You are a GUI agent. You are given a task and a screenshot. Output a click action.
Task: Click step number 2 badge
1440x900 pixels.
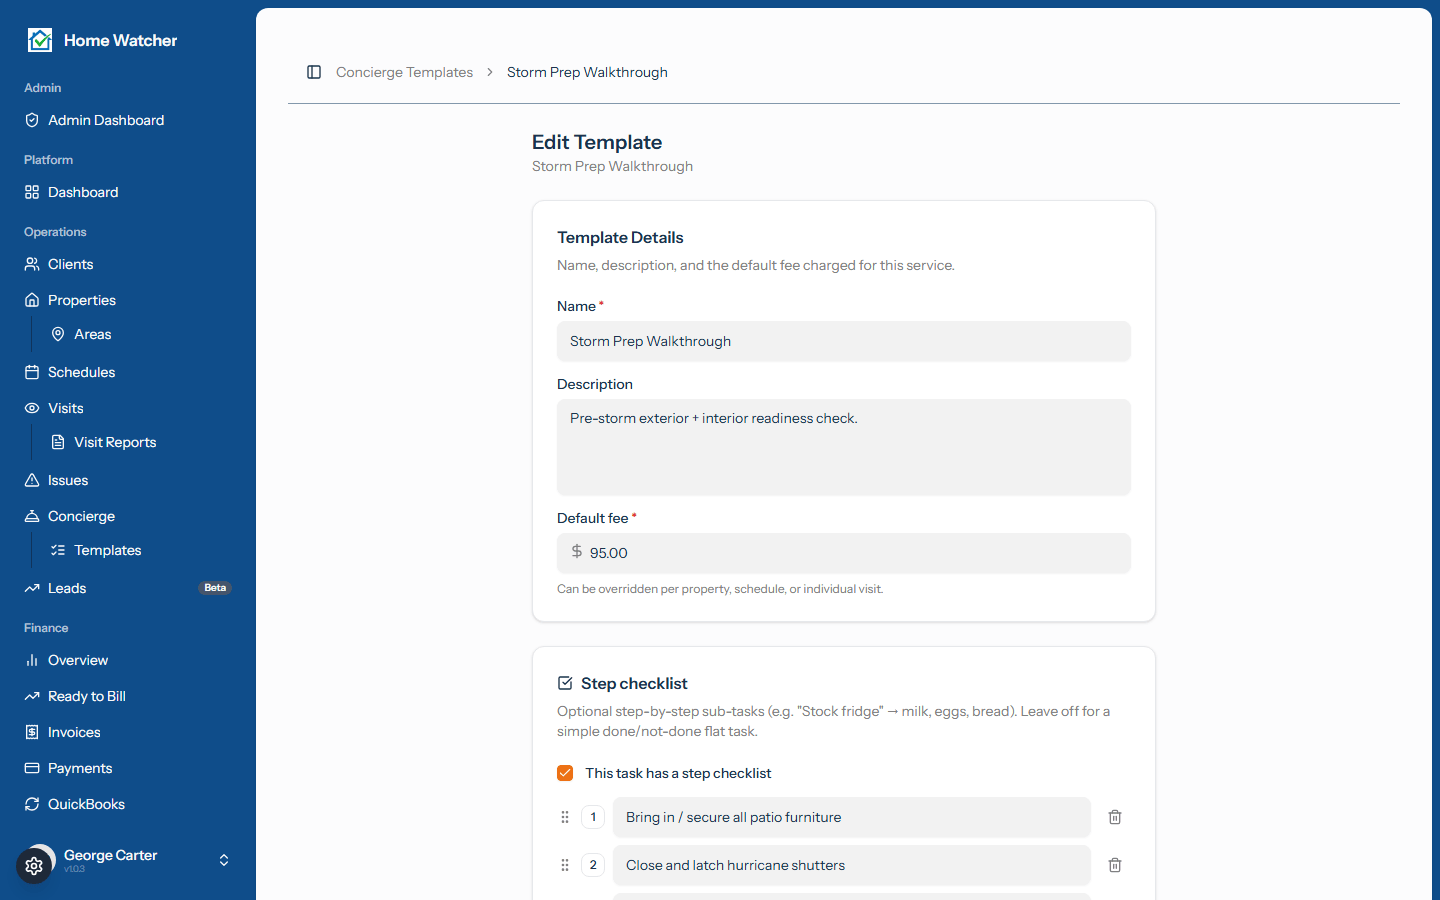point(593,865)
